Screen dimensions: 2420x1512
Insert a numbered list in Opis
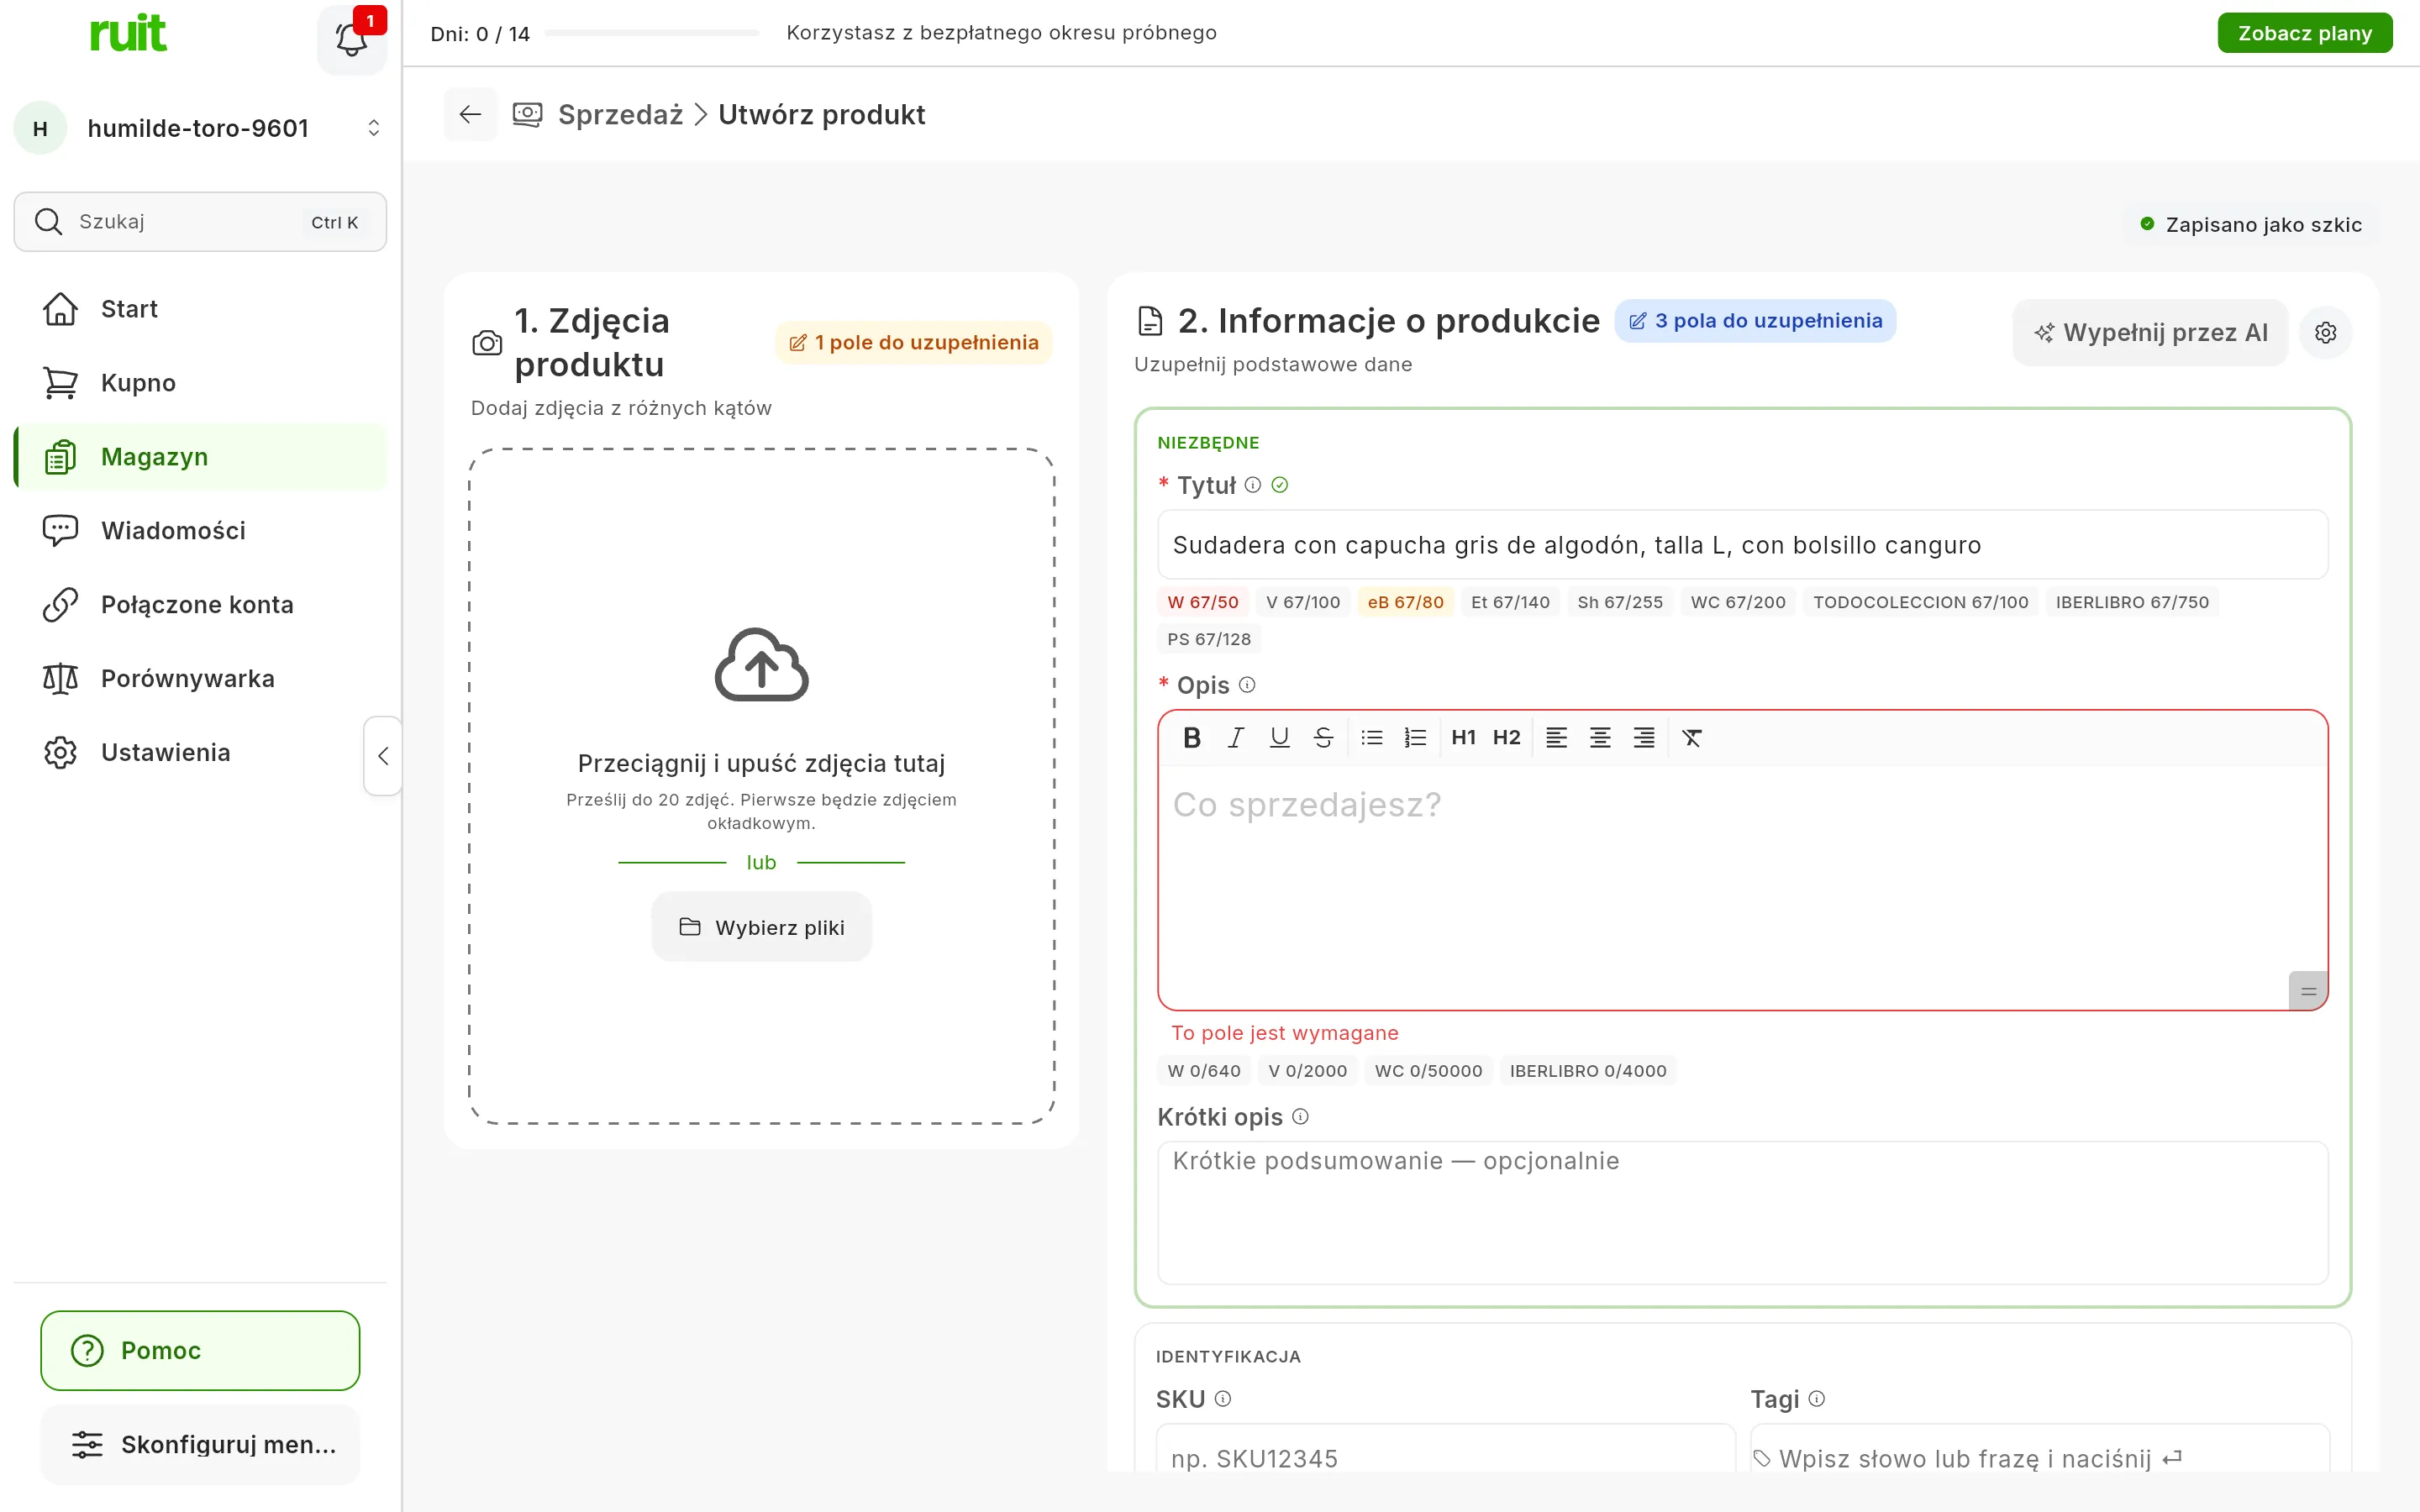[x=1415, y=738]
